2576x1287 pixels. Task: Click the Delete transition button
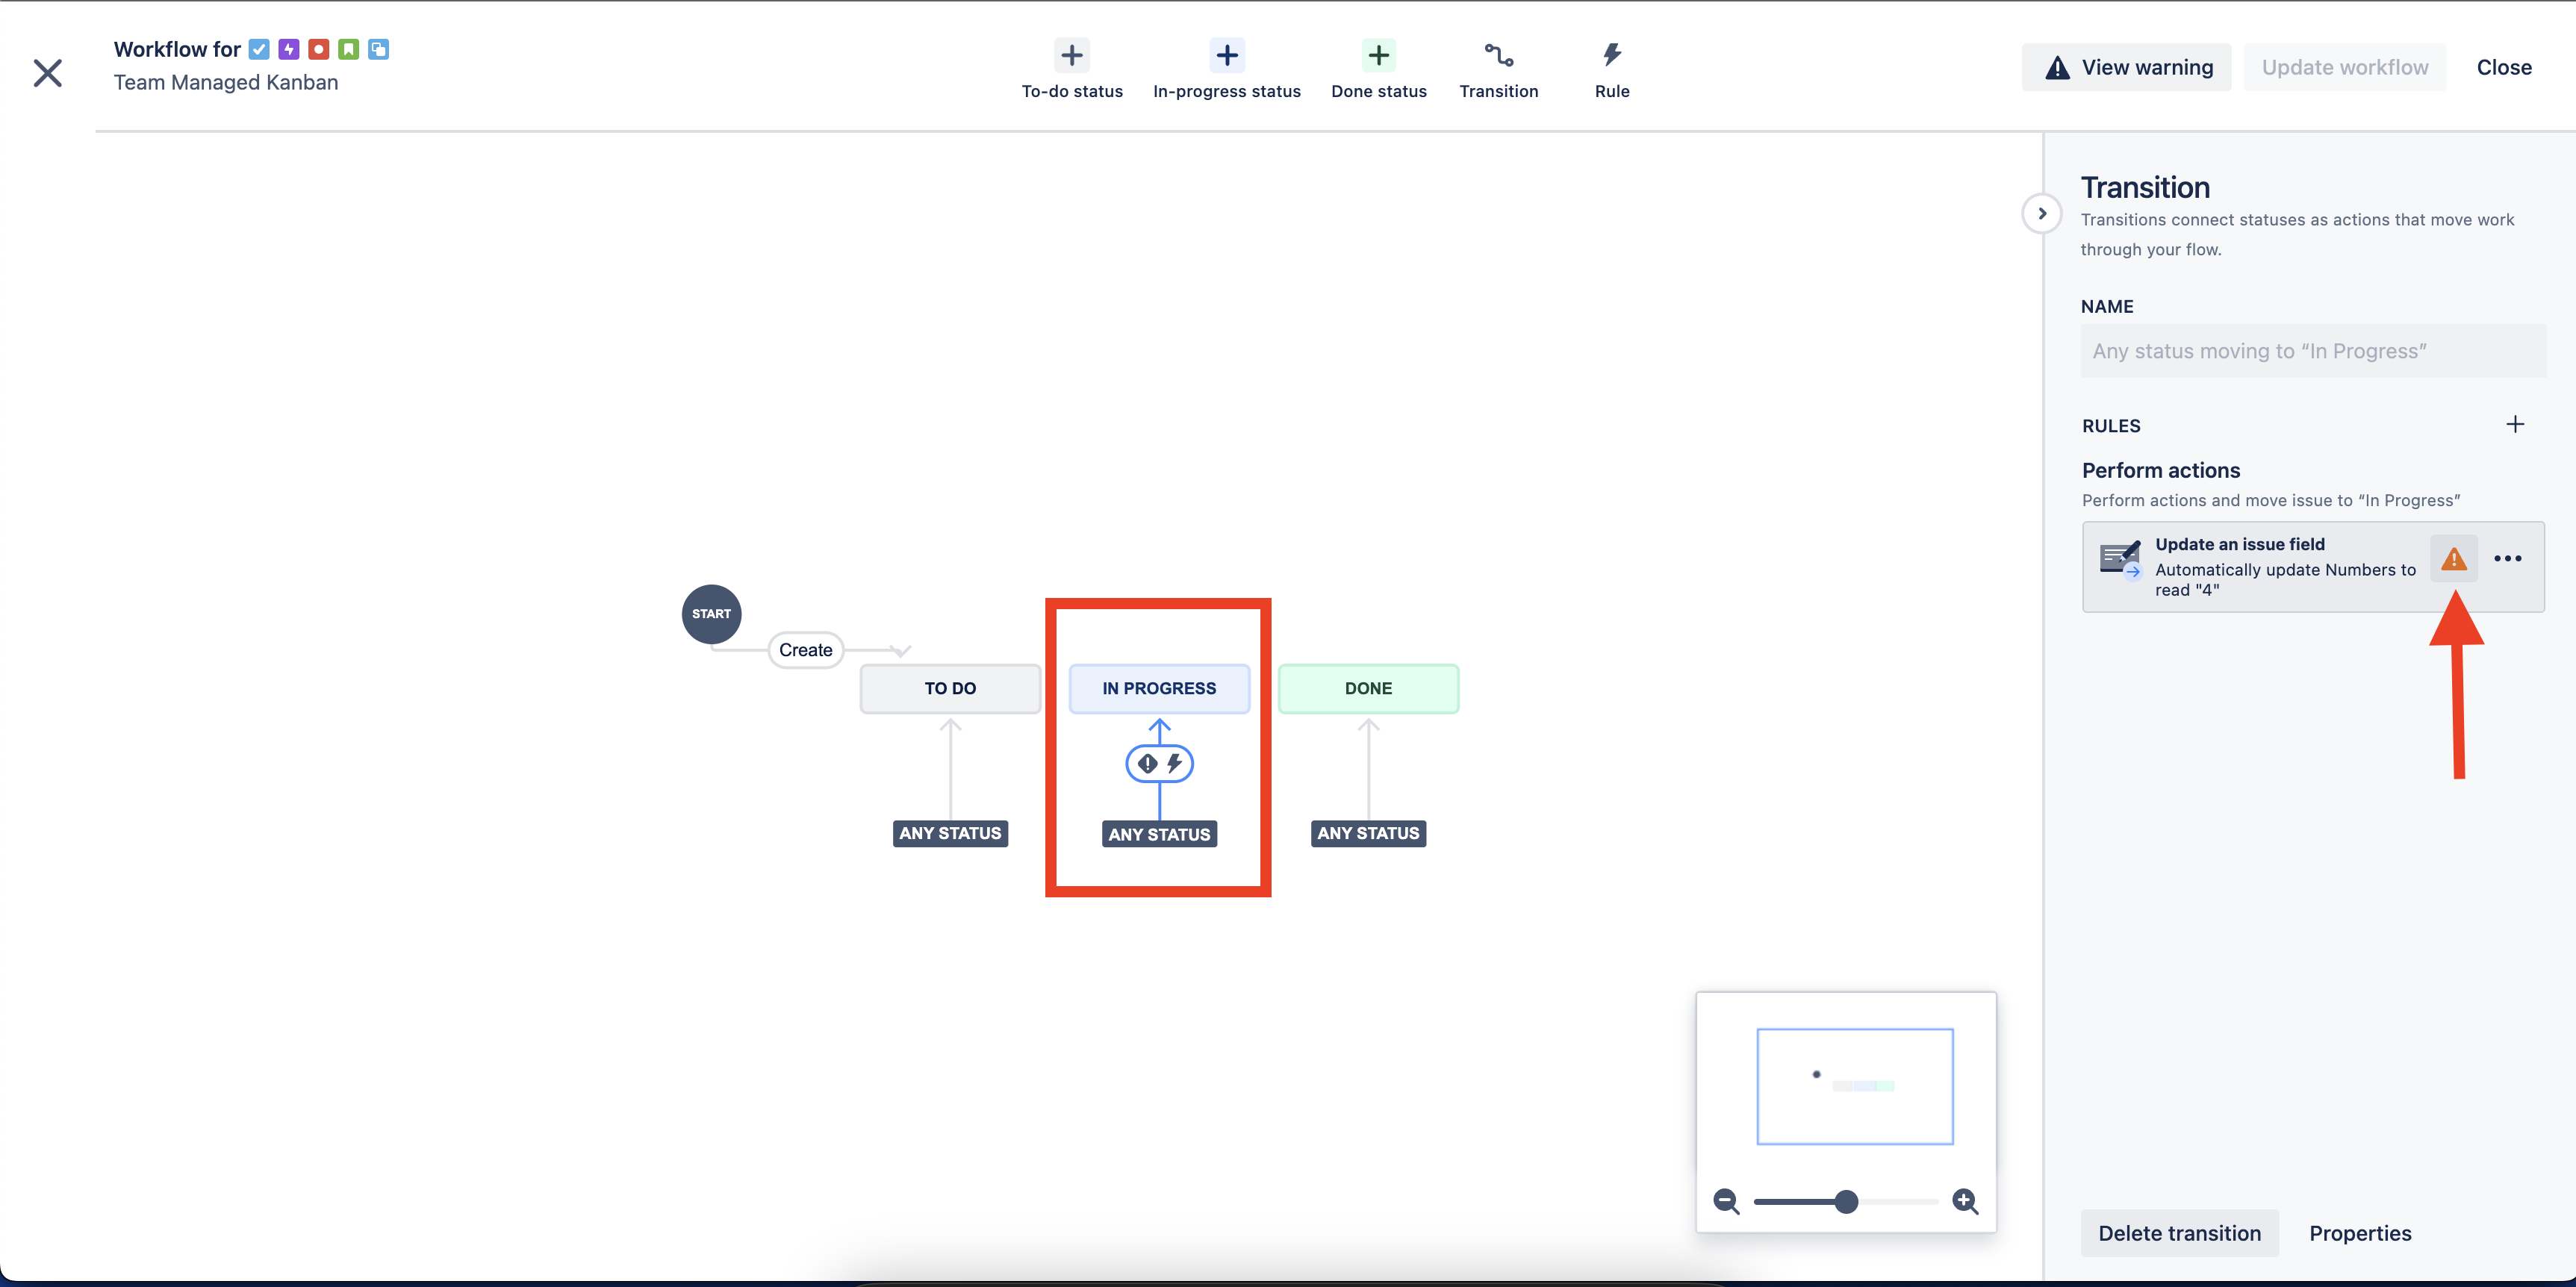pos(2179,1233)
